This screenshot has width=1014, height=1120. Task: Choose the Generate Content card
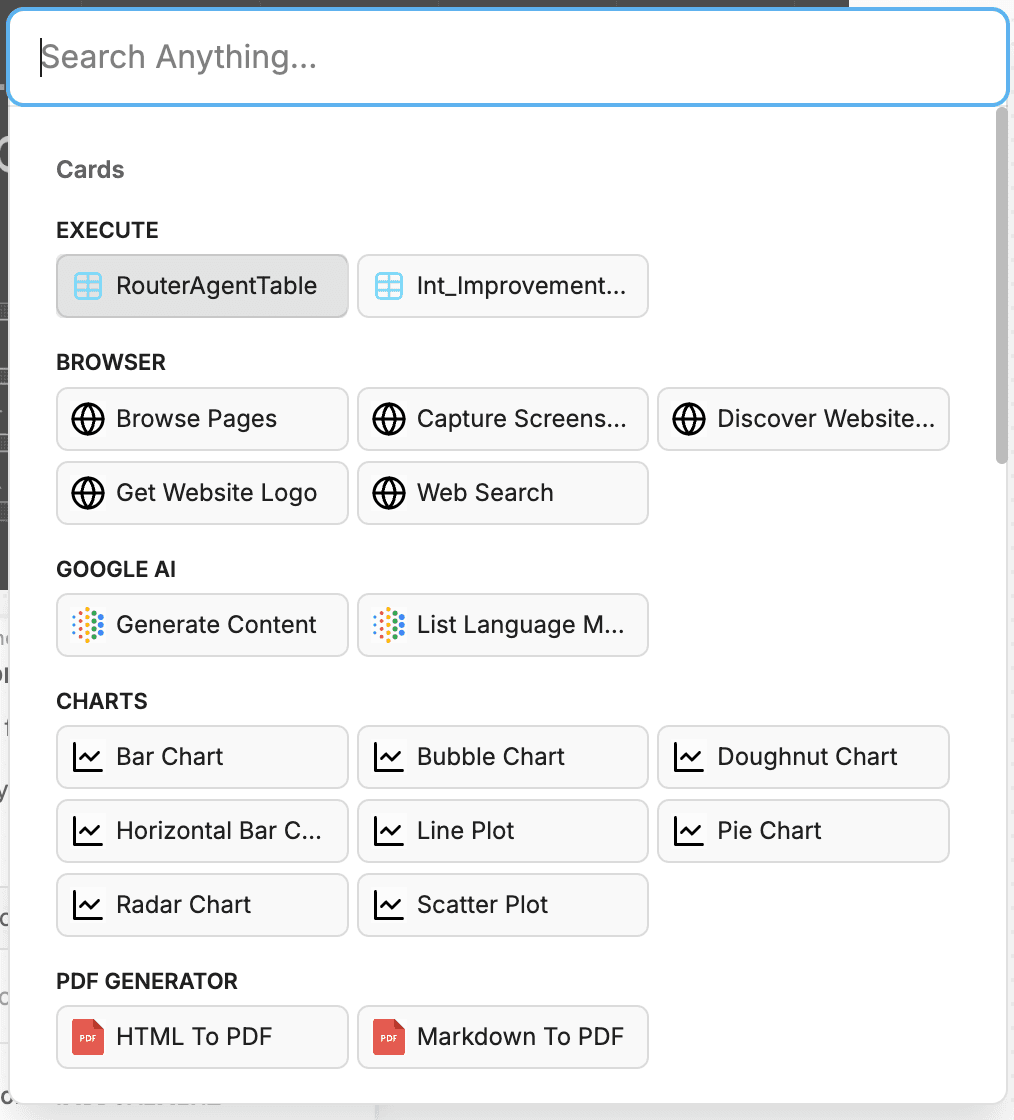(x=202, y=625)
